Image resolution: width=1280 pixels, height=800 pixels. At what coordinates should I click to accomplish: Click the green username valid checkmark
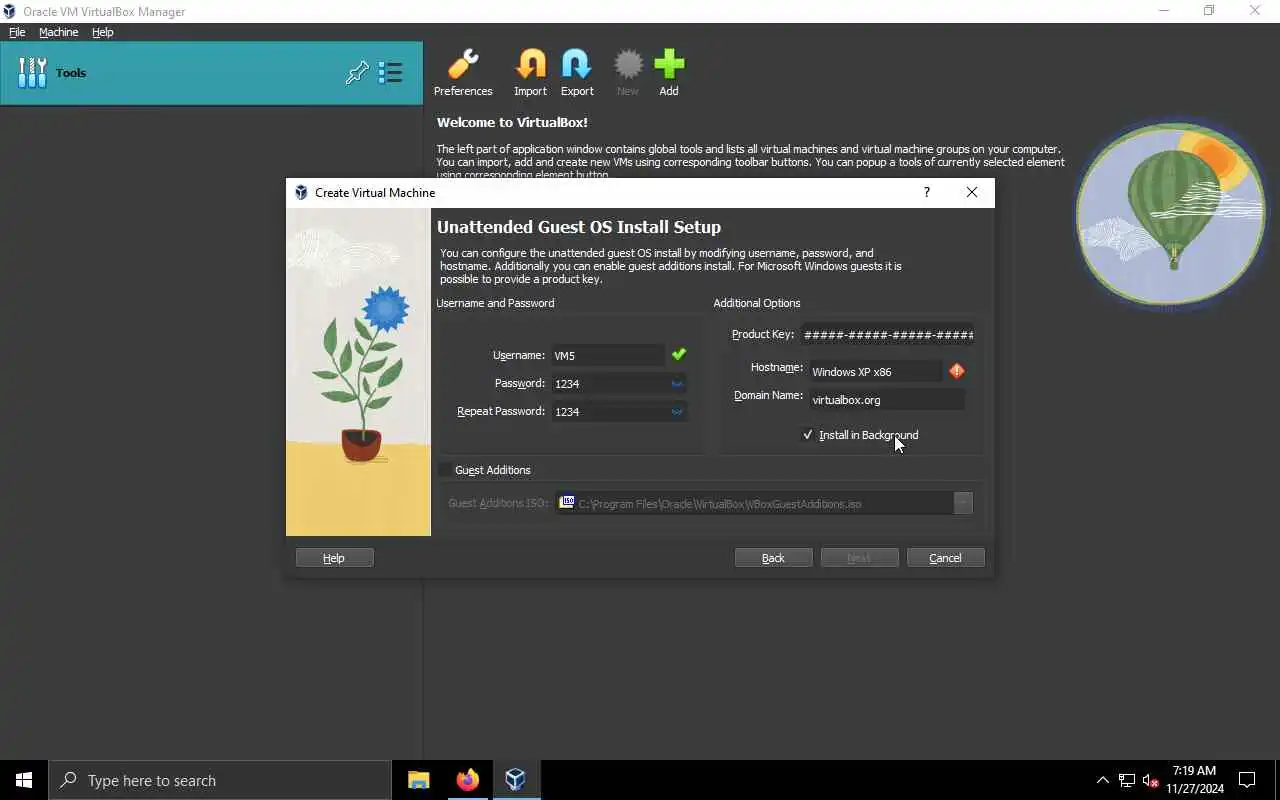click(679, 354)
